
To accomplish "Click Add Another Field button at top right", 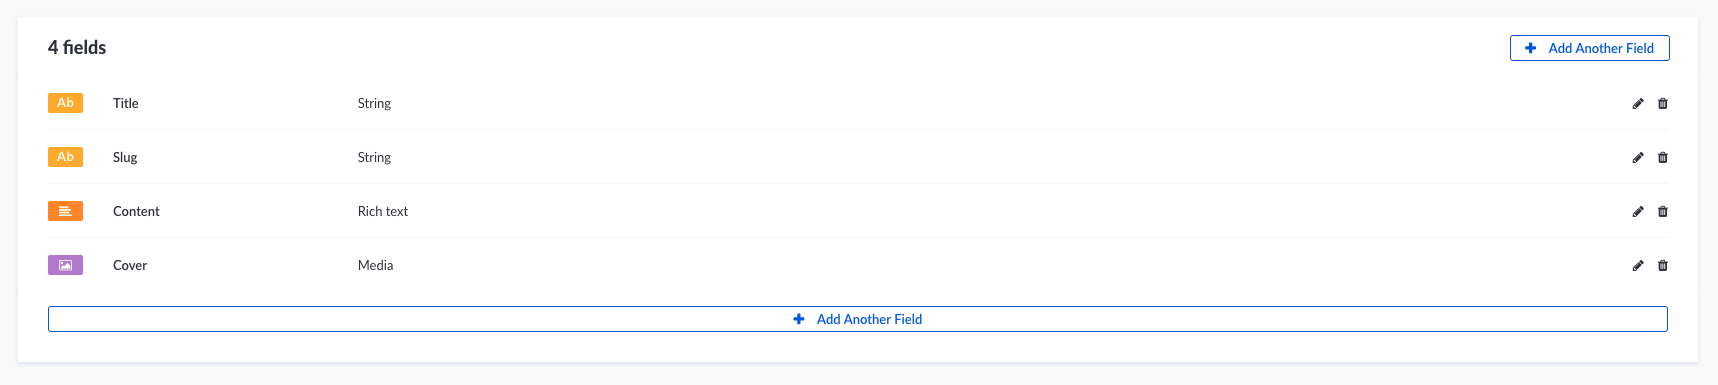I will [x=1589, y=48].
